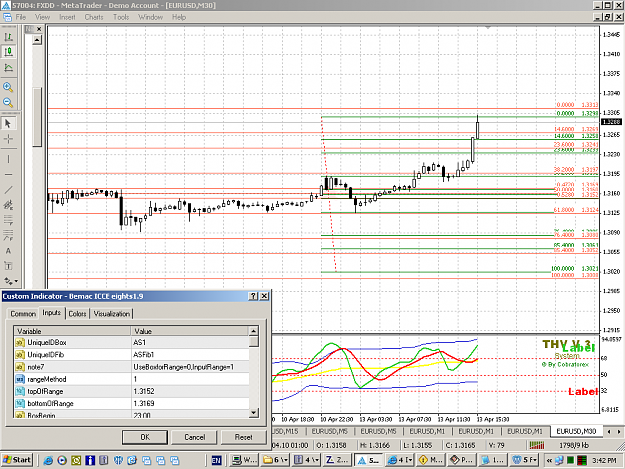Click the connection bars status icon
This screenshot has height=469, width=625.
(x=537, y=445)
